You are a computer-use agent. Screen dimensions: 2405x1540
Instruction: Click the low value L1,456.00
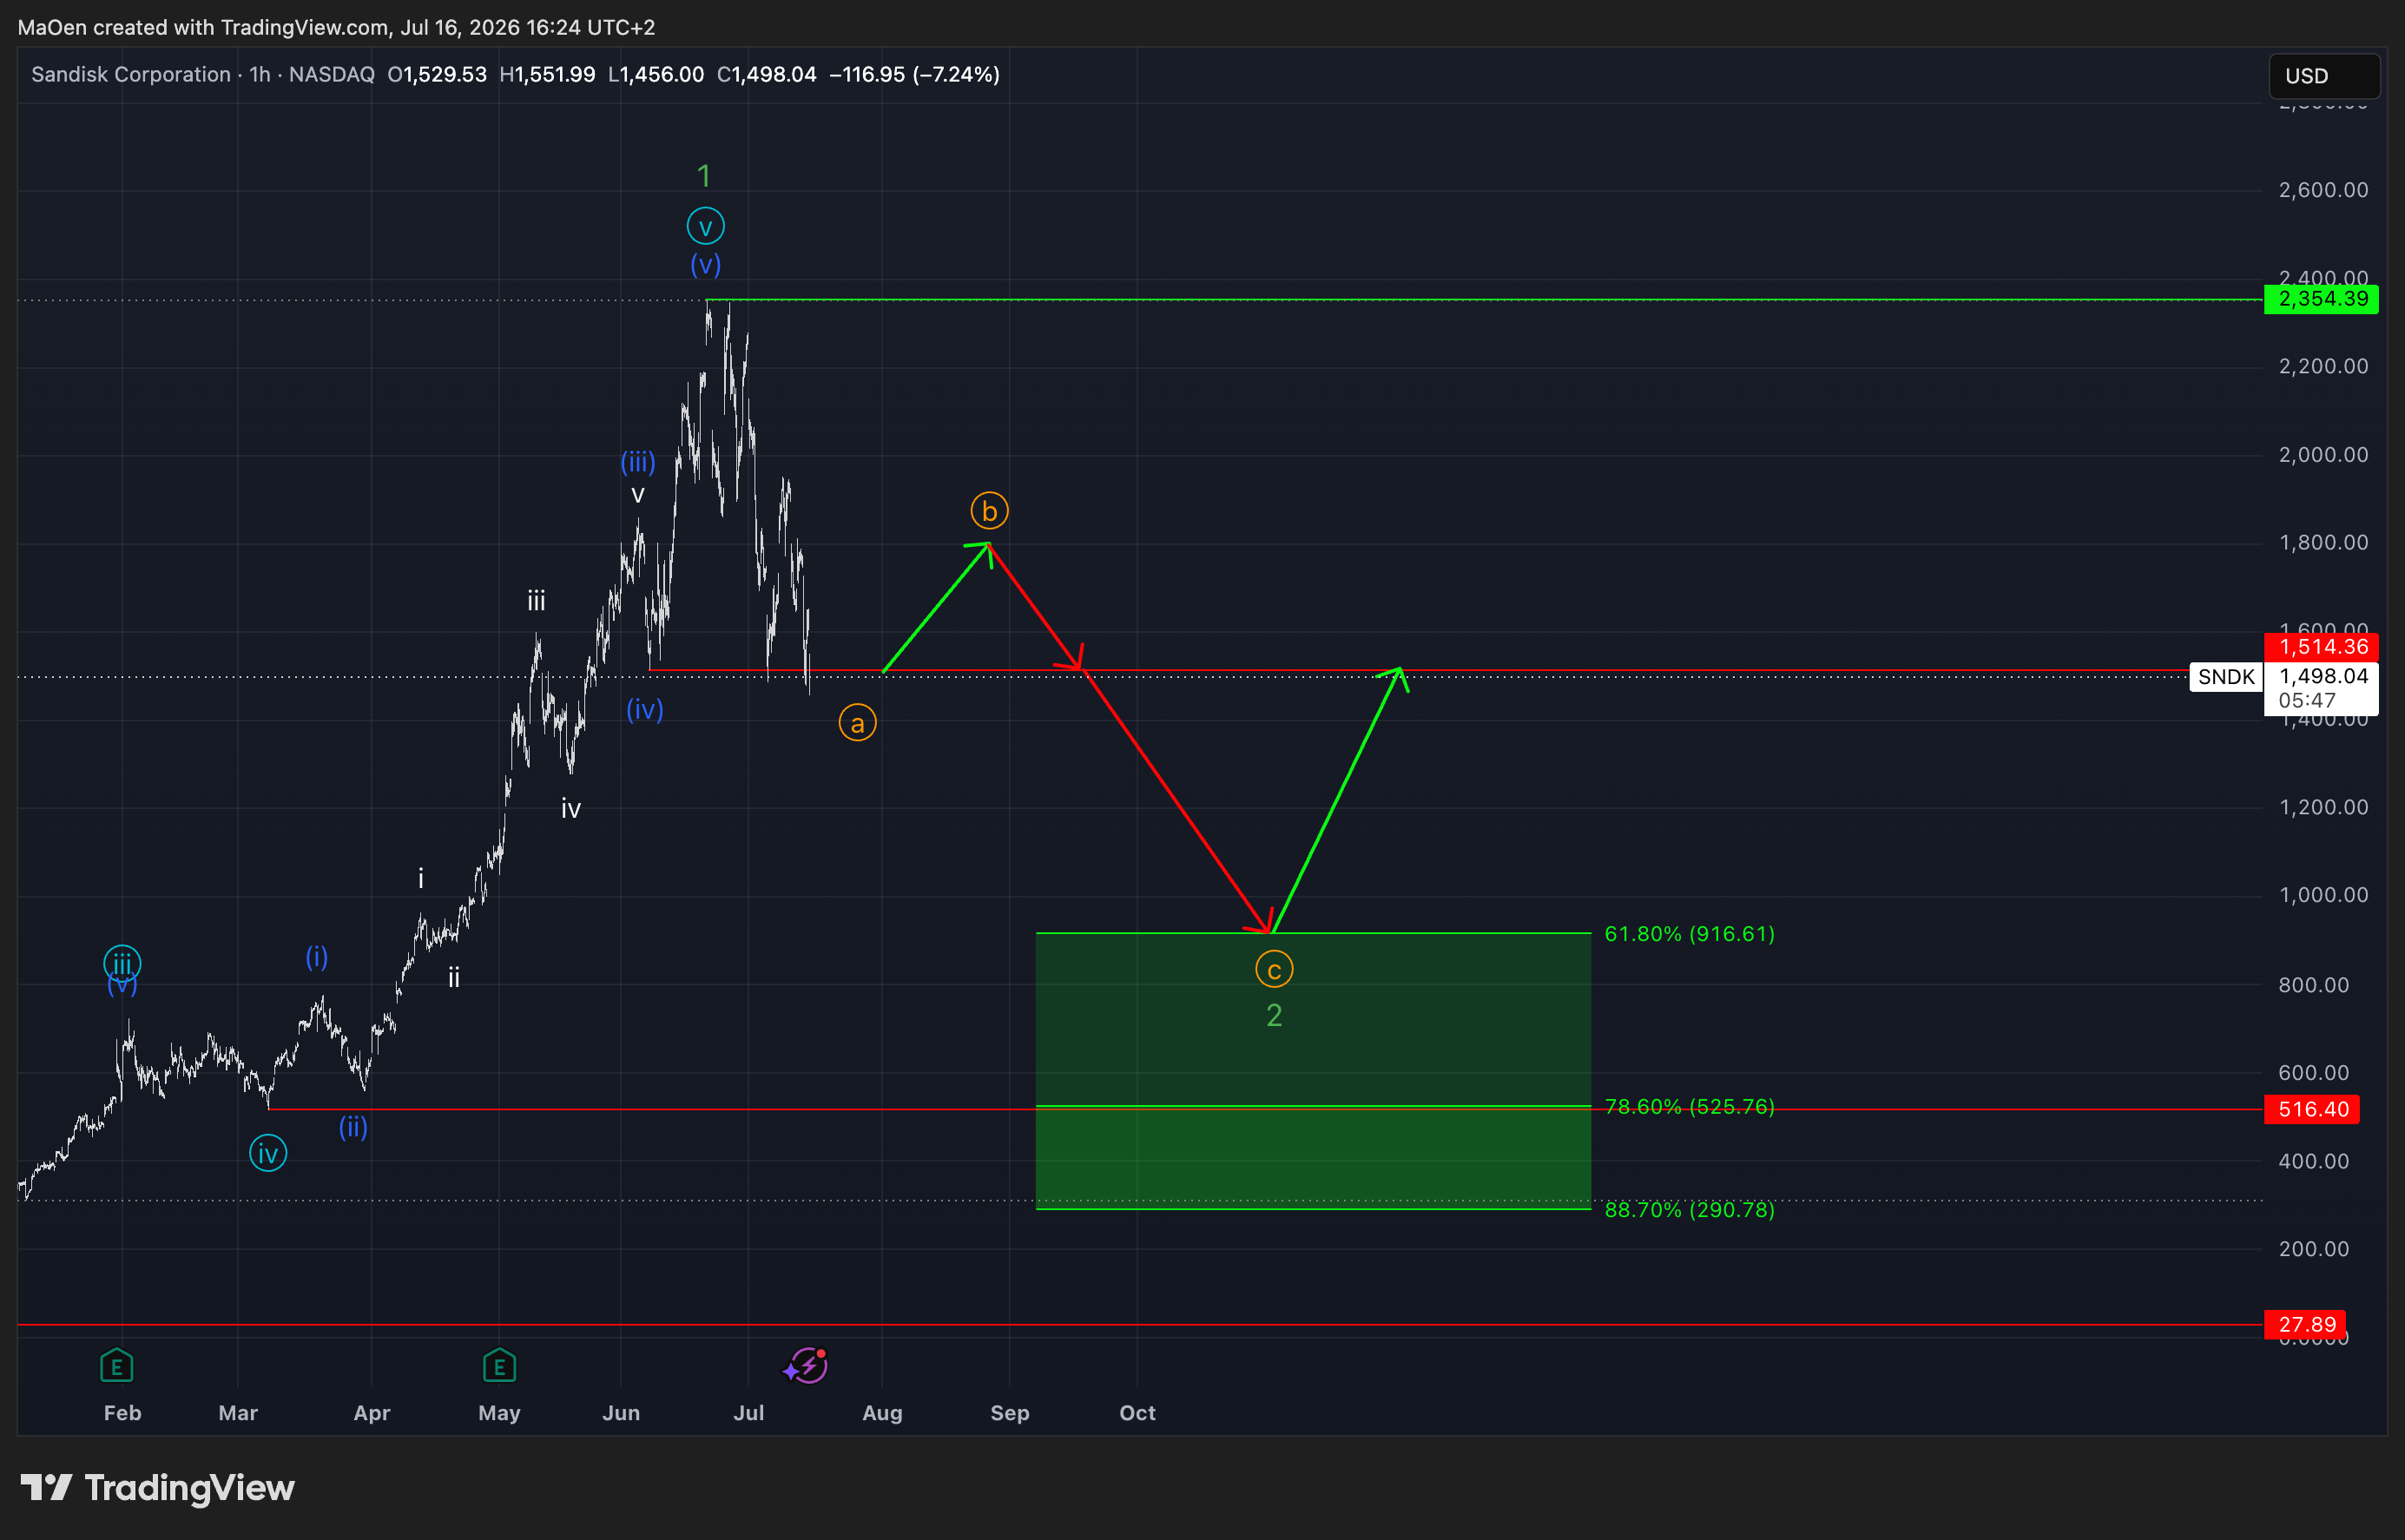coord(656,74)
